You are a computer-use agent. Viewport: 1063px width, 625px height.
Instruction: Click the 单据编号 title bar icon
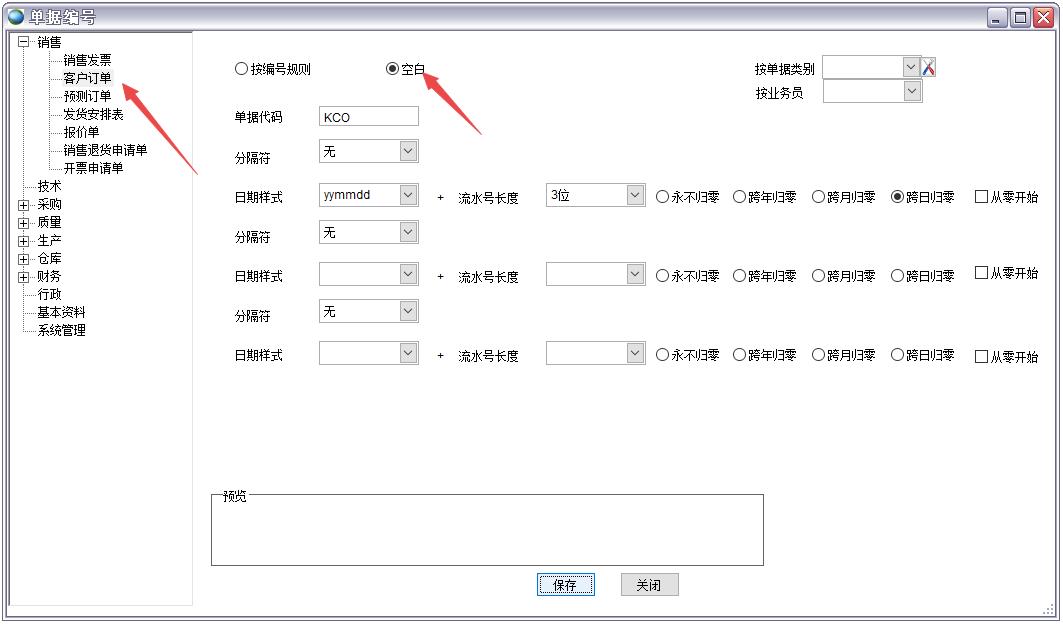coord(12,16)
